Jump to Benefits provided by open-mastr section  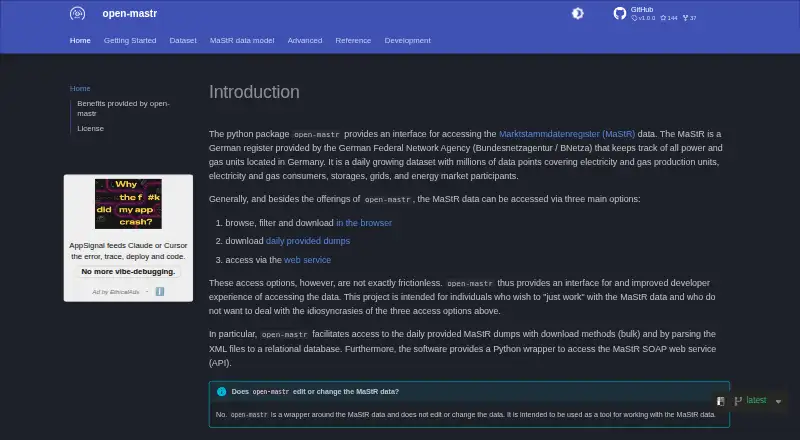(x=123, y=108)
